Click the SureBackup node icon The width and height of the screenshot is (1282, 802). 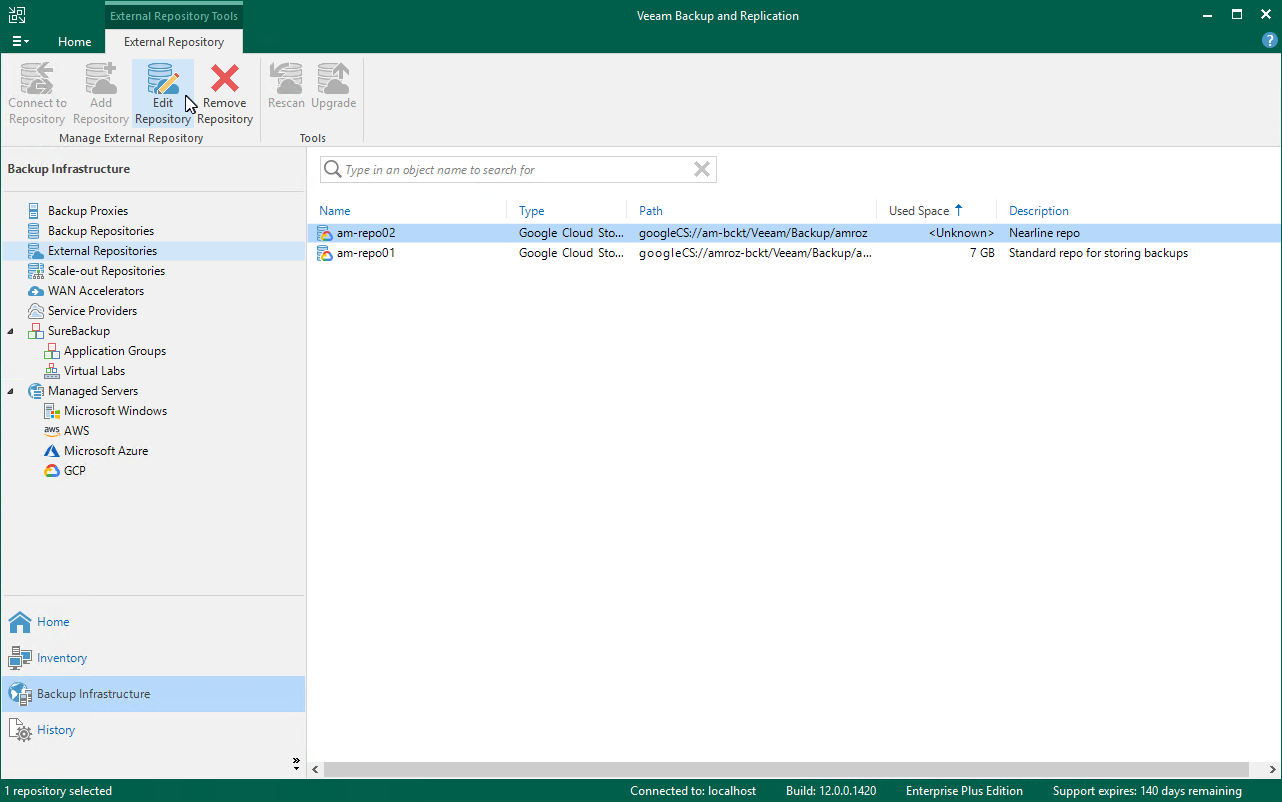[x=36, y=331]
